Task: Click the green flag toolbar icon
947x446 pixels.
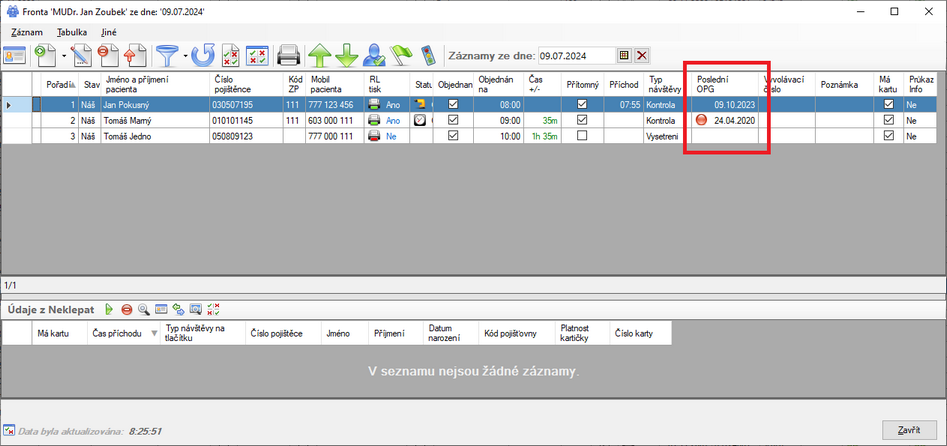Action: click(400, 56)
